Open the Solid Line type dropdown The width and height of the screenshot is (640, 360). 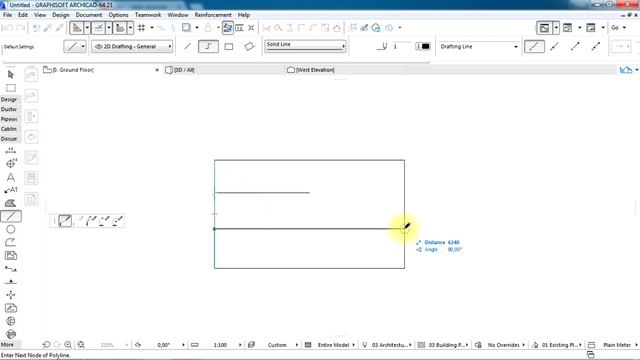click(x=305, y=46)
